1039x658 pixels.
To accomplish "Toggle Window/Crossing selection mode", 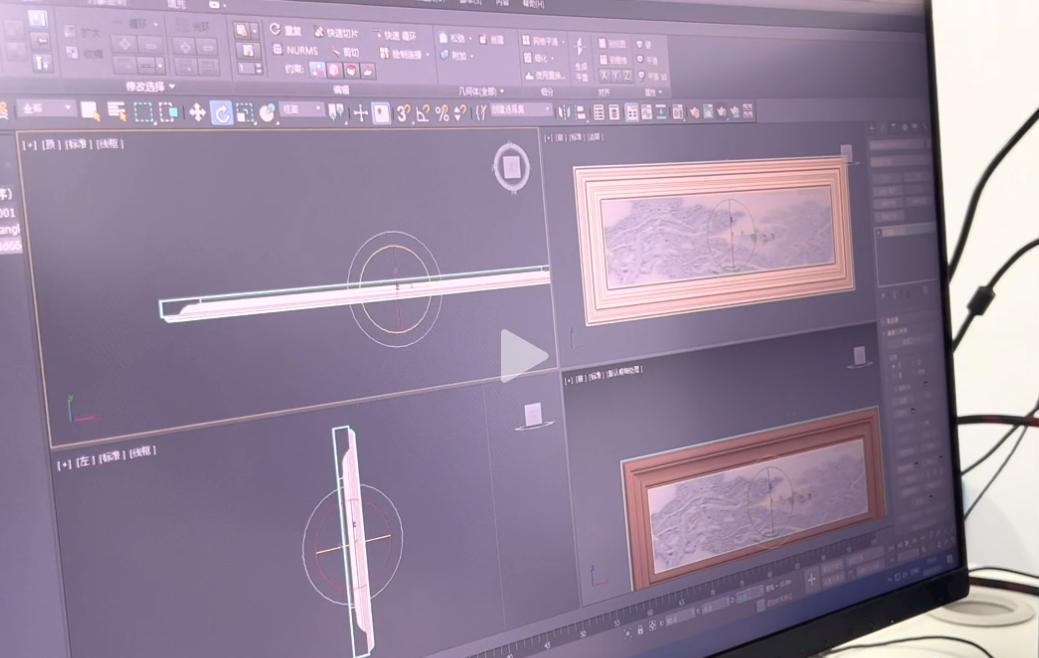I will coord(168,113).
